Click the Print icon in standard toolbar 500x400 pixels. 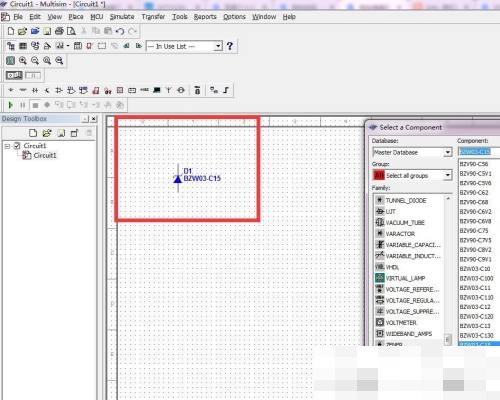tap(59, 31)
